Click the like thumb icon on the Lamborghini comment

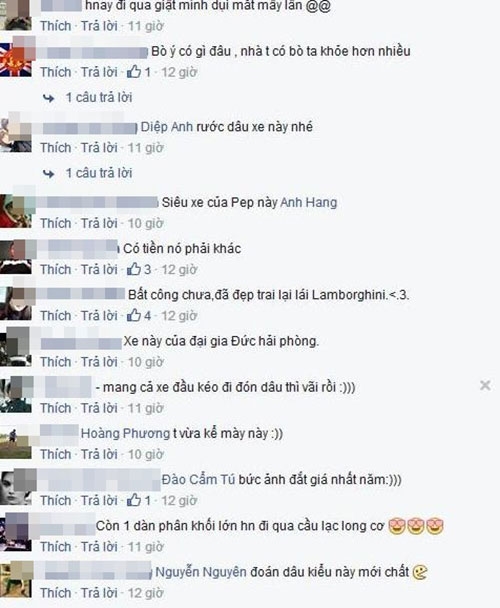click(x=134, y=315)
